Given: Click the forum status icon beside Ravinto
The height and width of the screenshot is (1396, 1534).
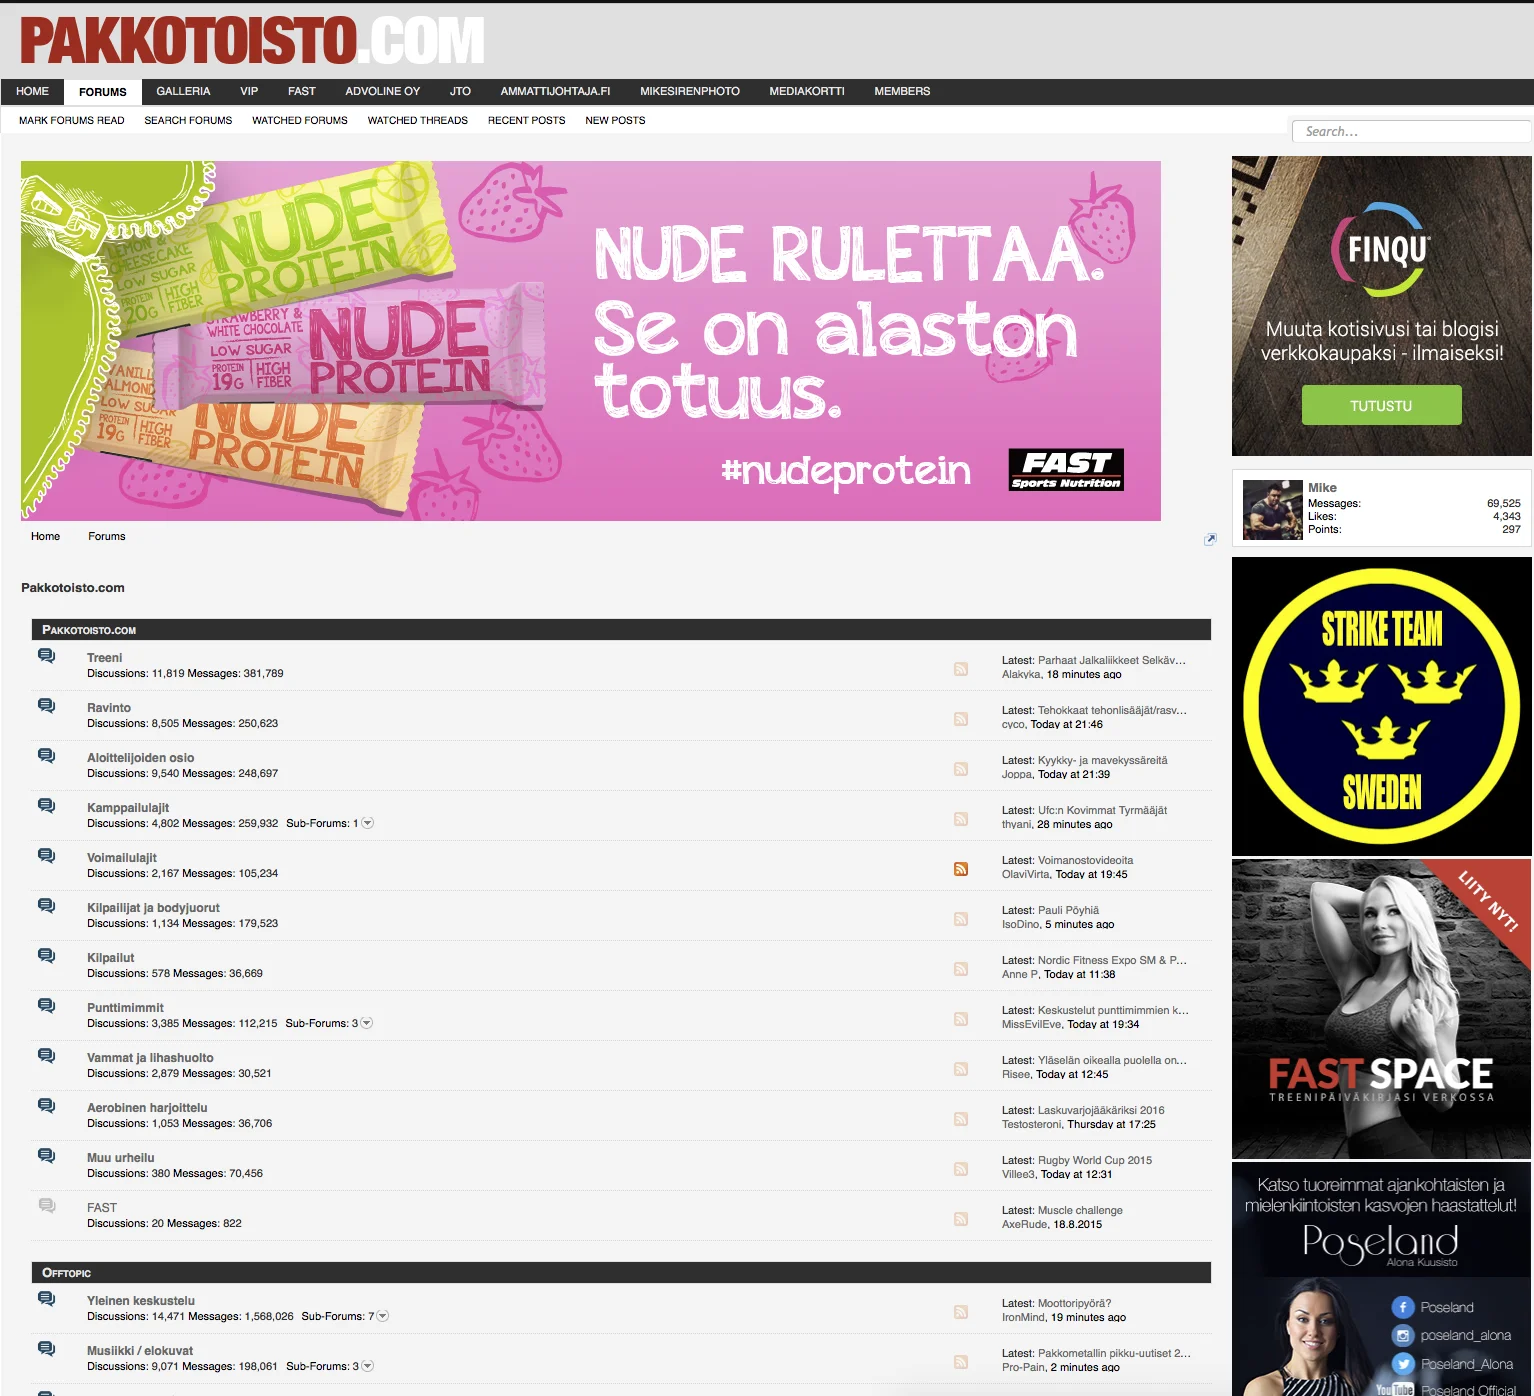Looking at the screenshot, I should [46, 706].
